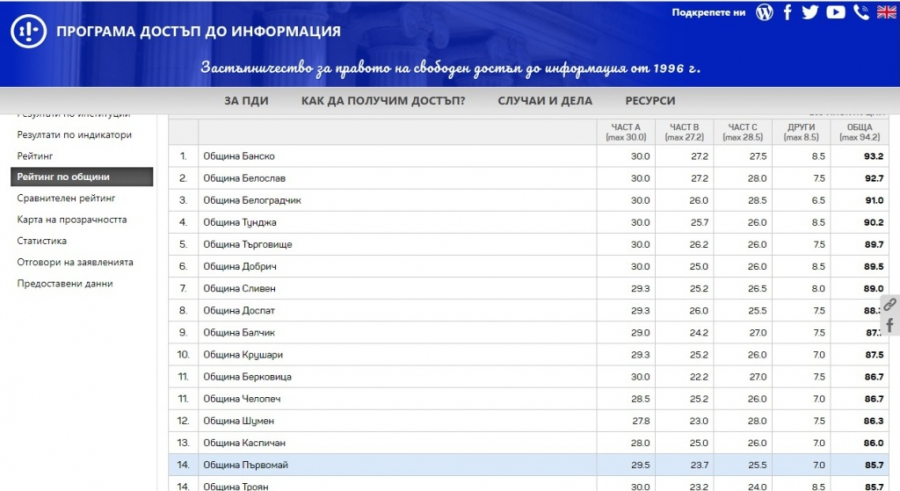Select the Община Сливен row

point(529,288)
